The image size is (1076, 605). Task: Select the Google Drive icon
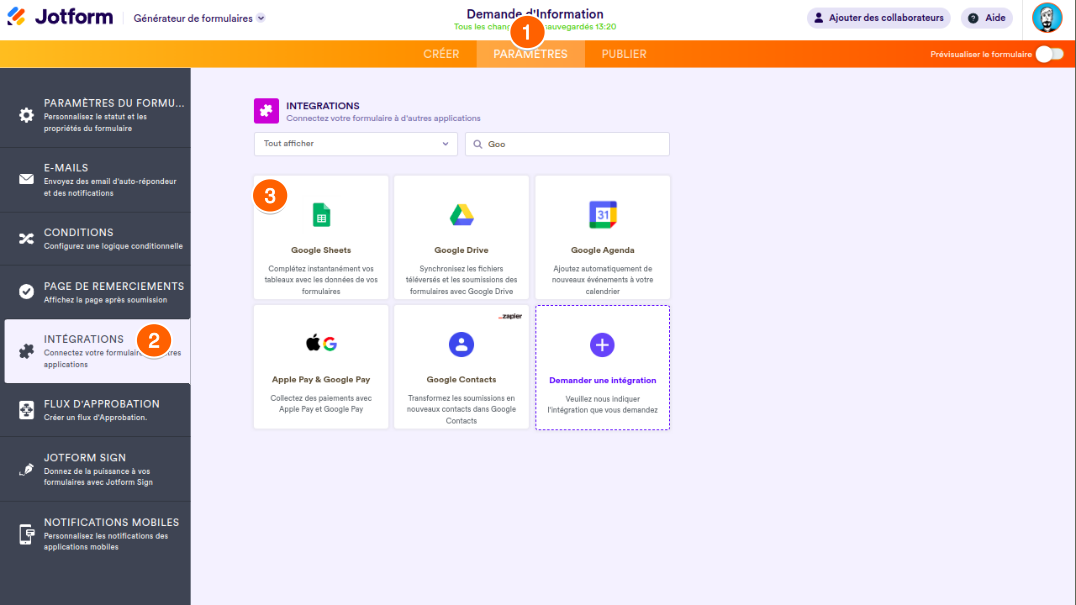pyautogui.click(x=461, y=215)
